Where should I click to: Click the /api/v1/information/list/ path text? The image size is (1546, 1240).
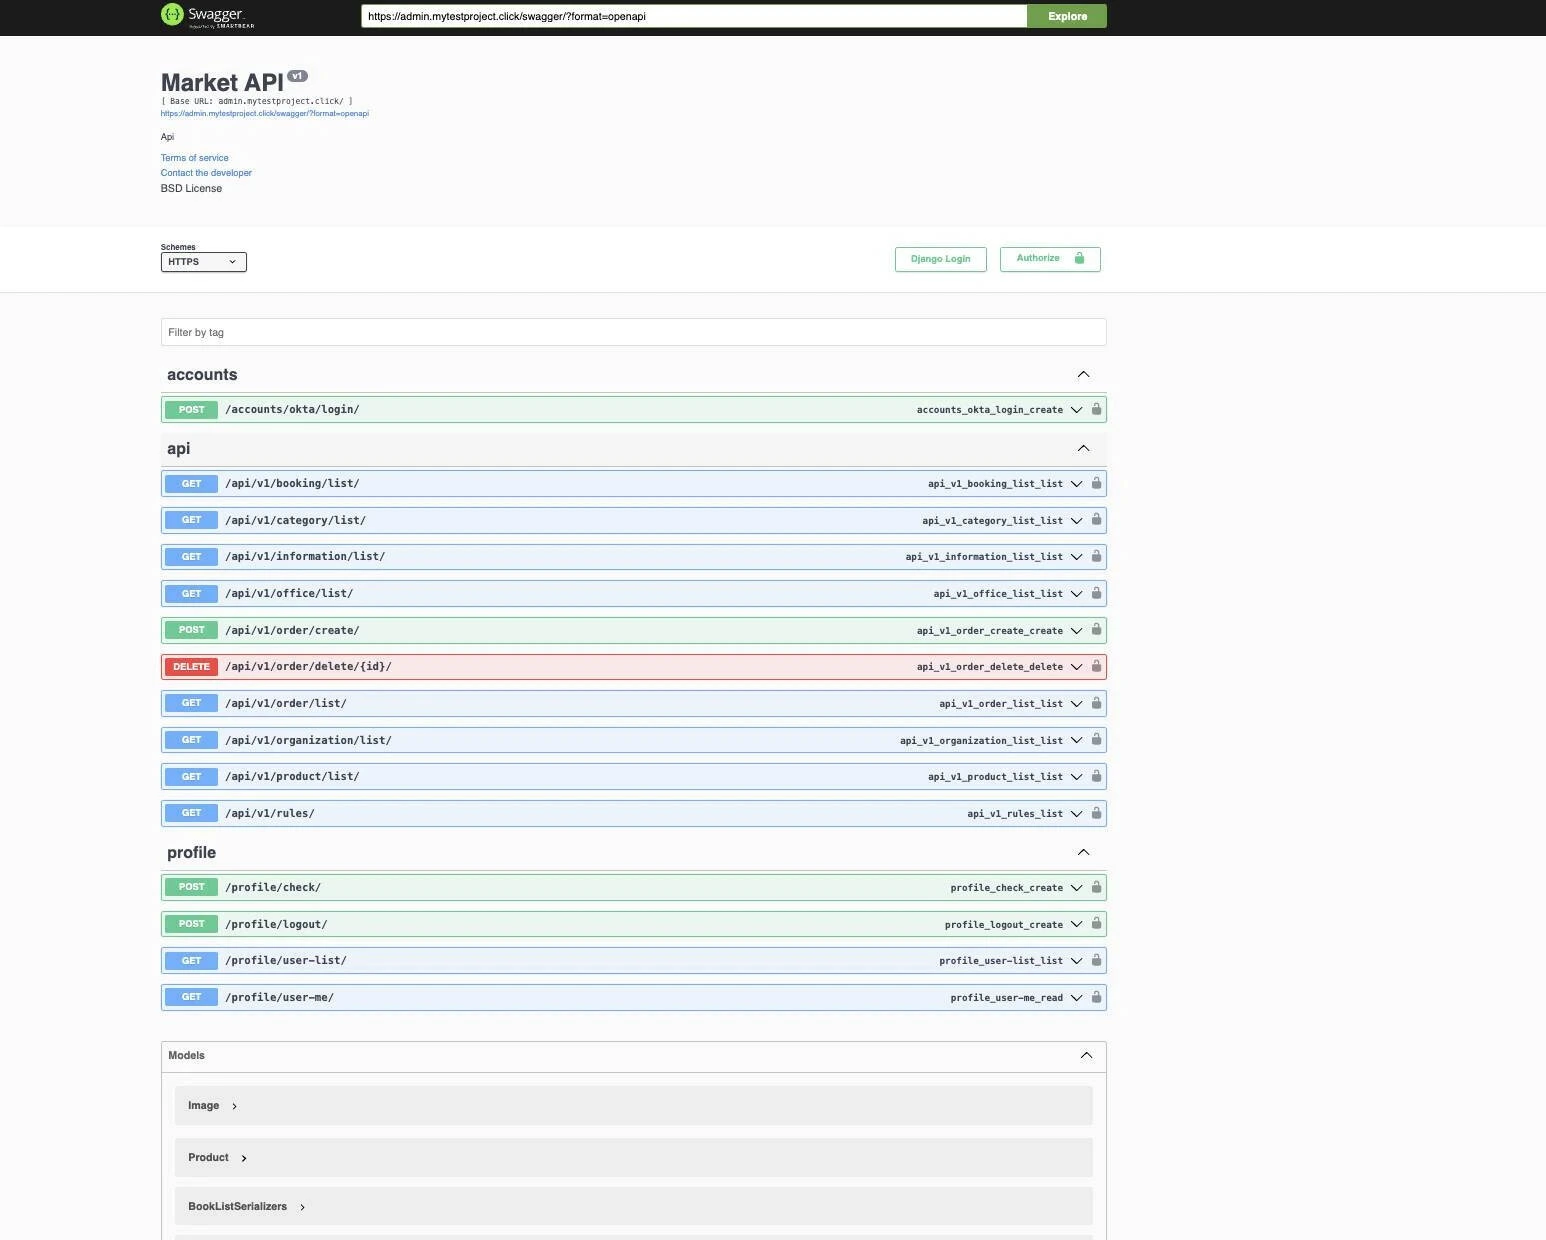pyautogui.click(x=305, y=556)
